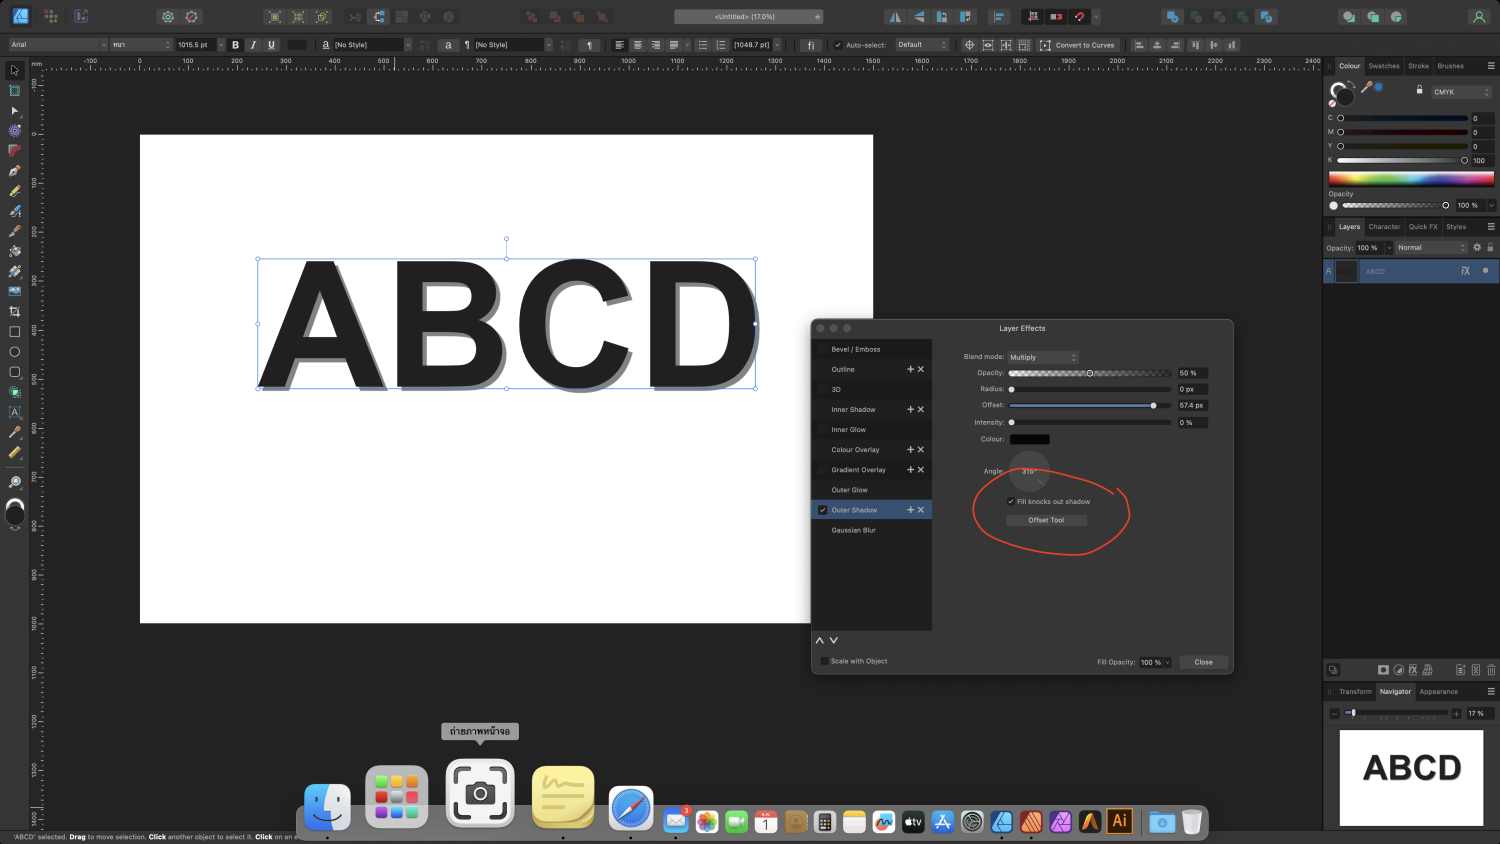1500x844 pixels.
Task: Click the account person icon
Action: pos(1478,17)
